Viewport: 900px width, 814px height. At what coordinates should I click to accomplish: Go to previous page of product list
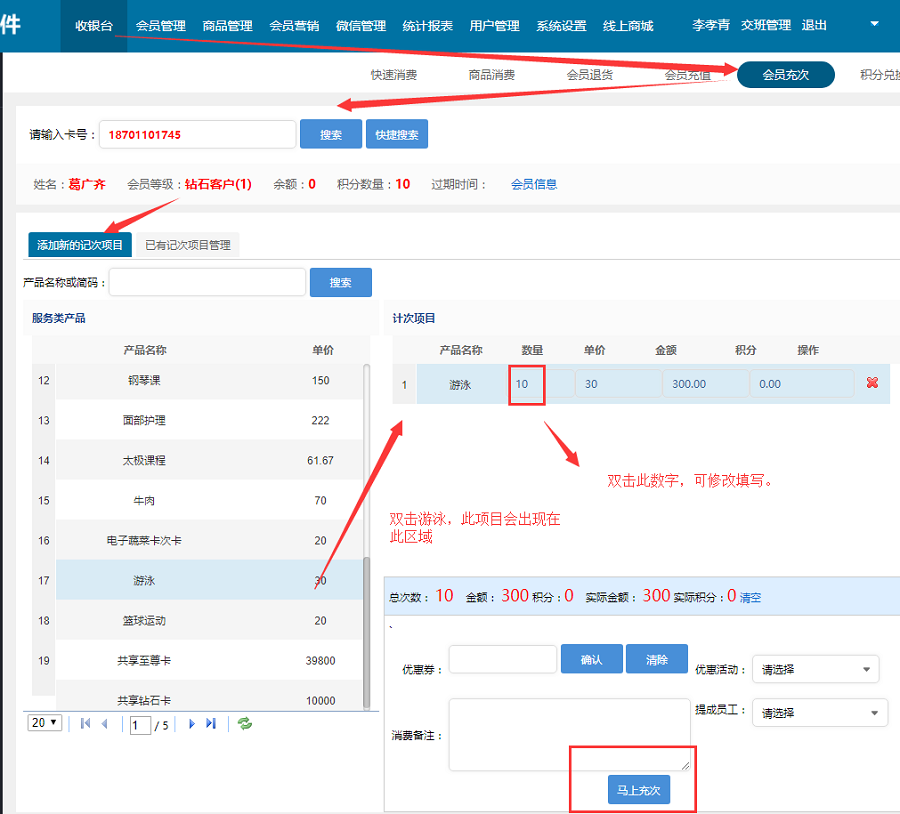105,724
